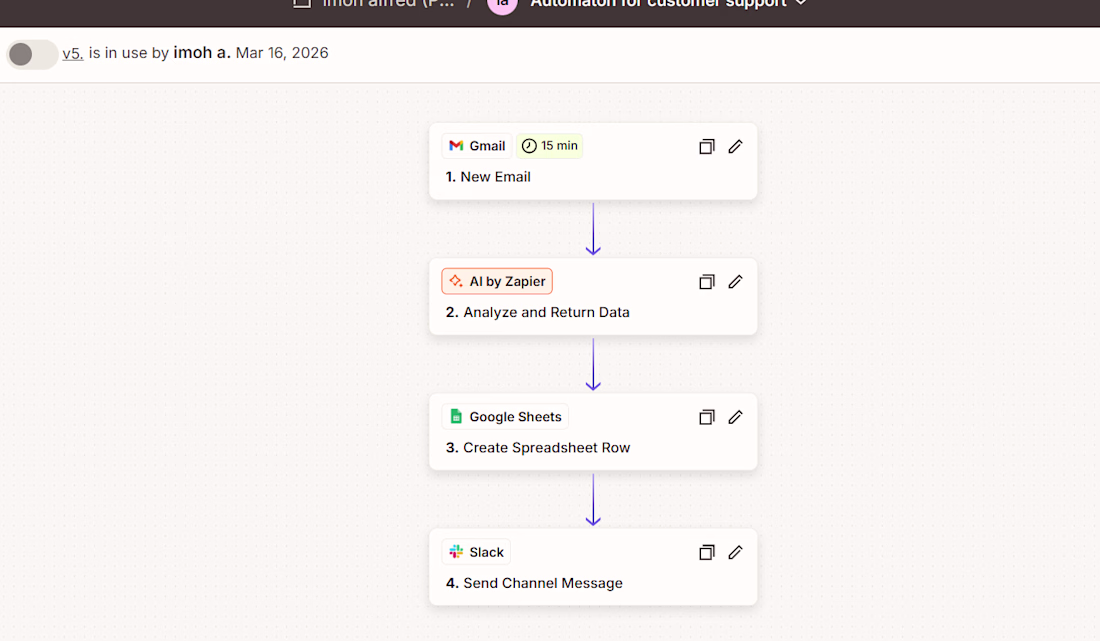Select the '3. Create Spreadsheet Row' step title

(538, 448)
